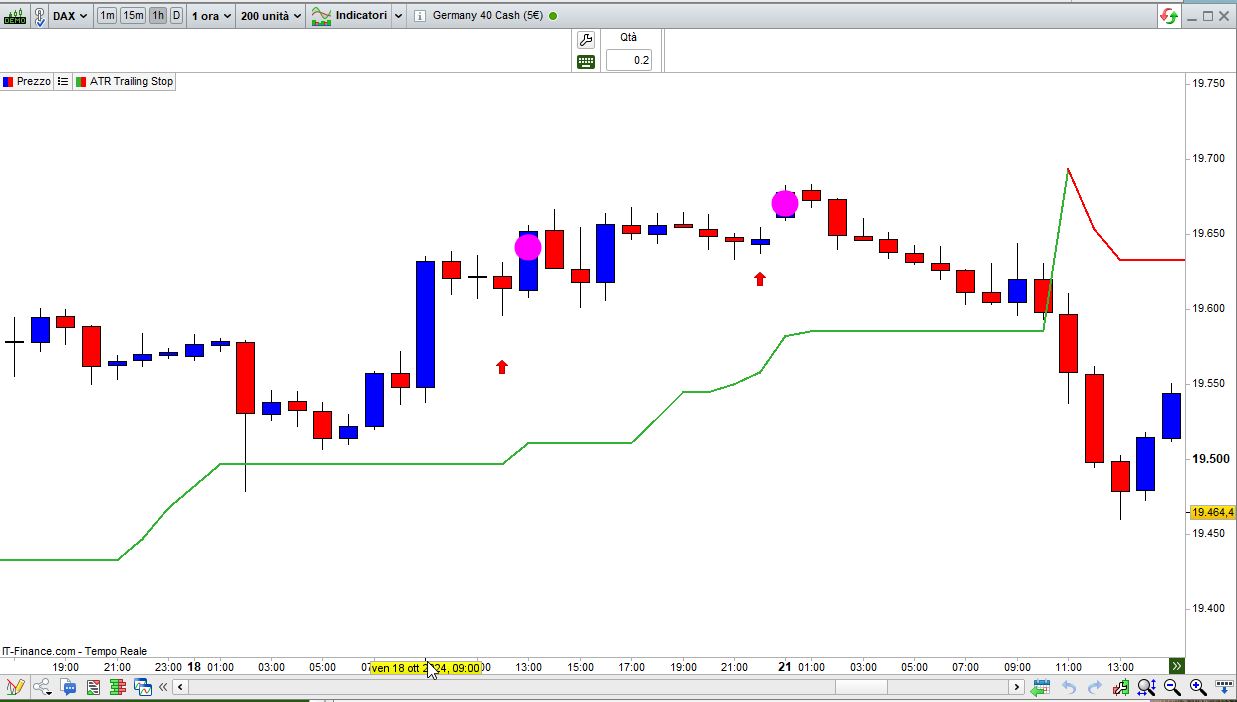Click the ATR Trailing Stop indicator label
The height and width of the screenshot is (702, 1237).
pyautogui.click(x=124, y=81)
